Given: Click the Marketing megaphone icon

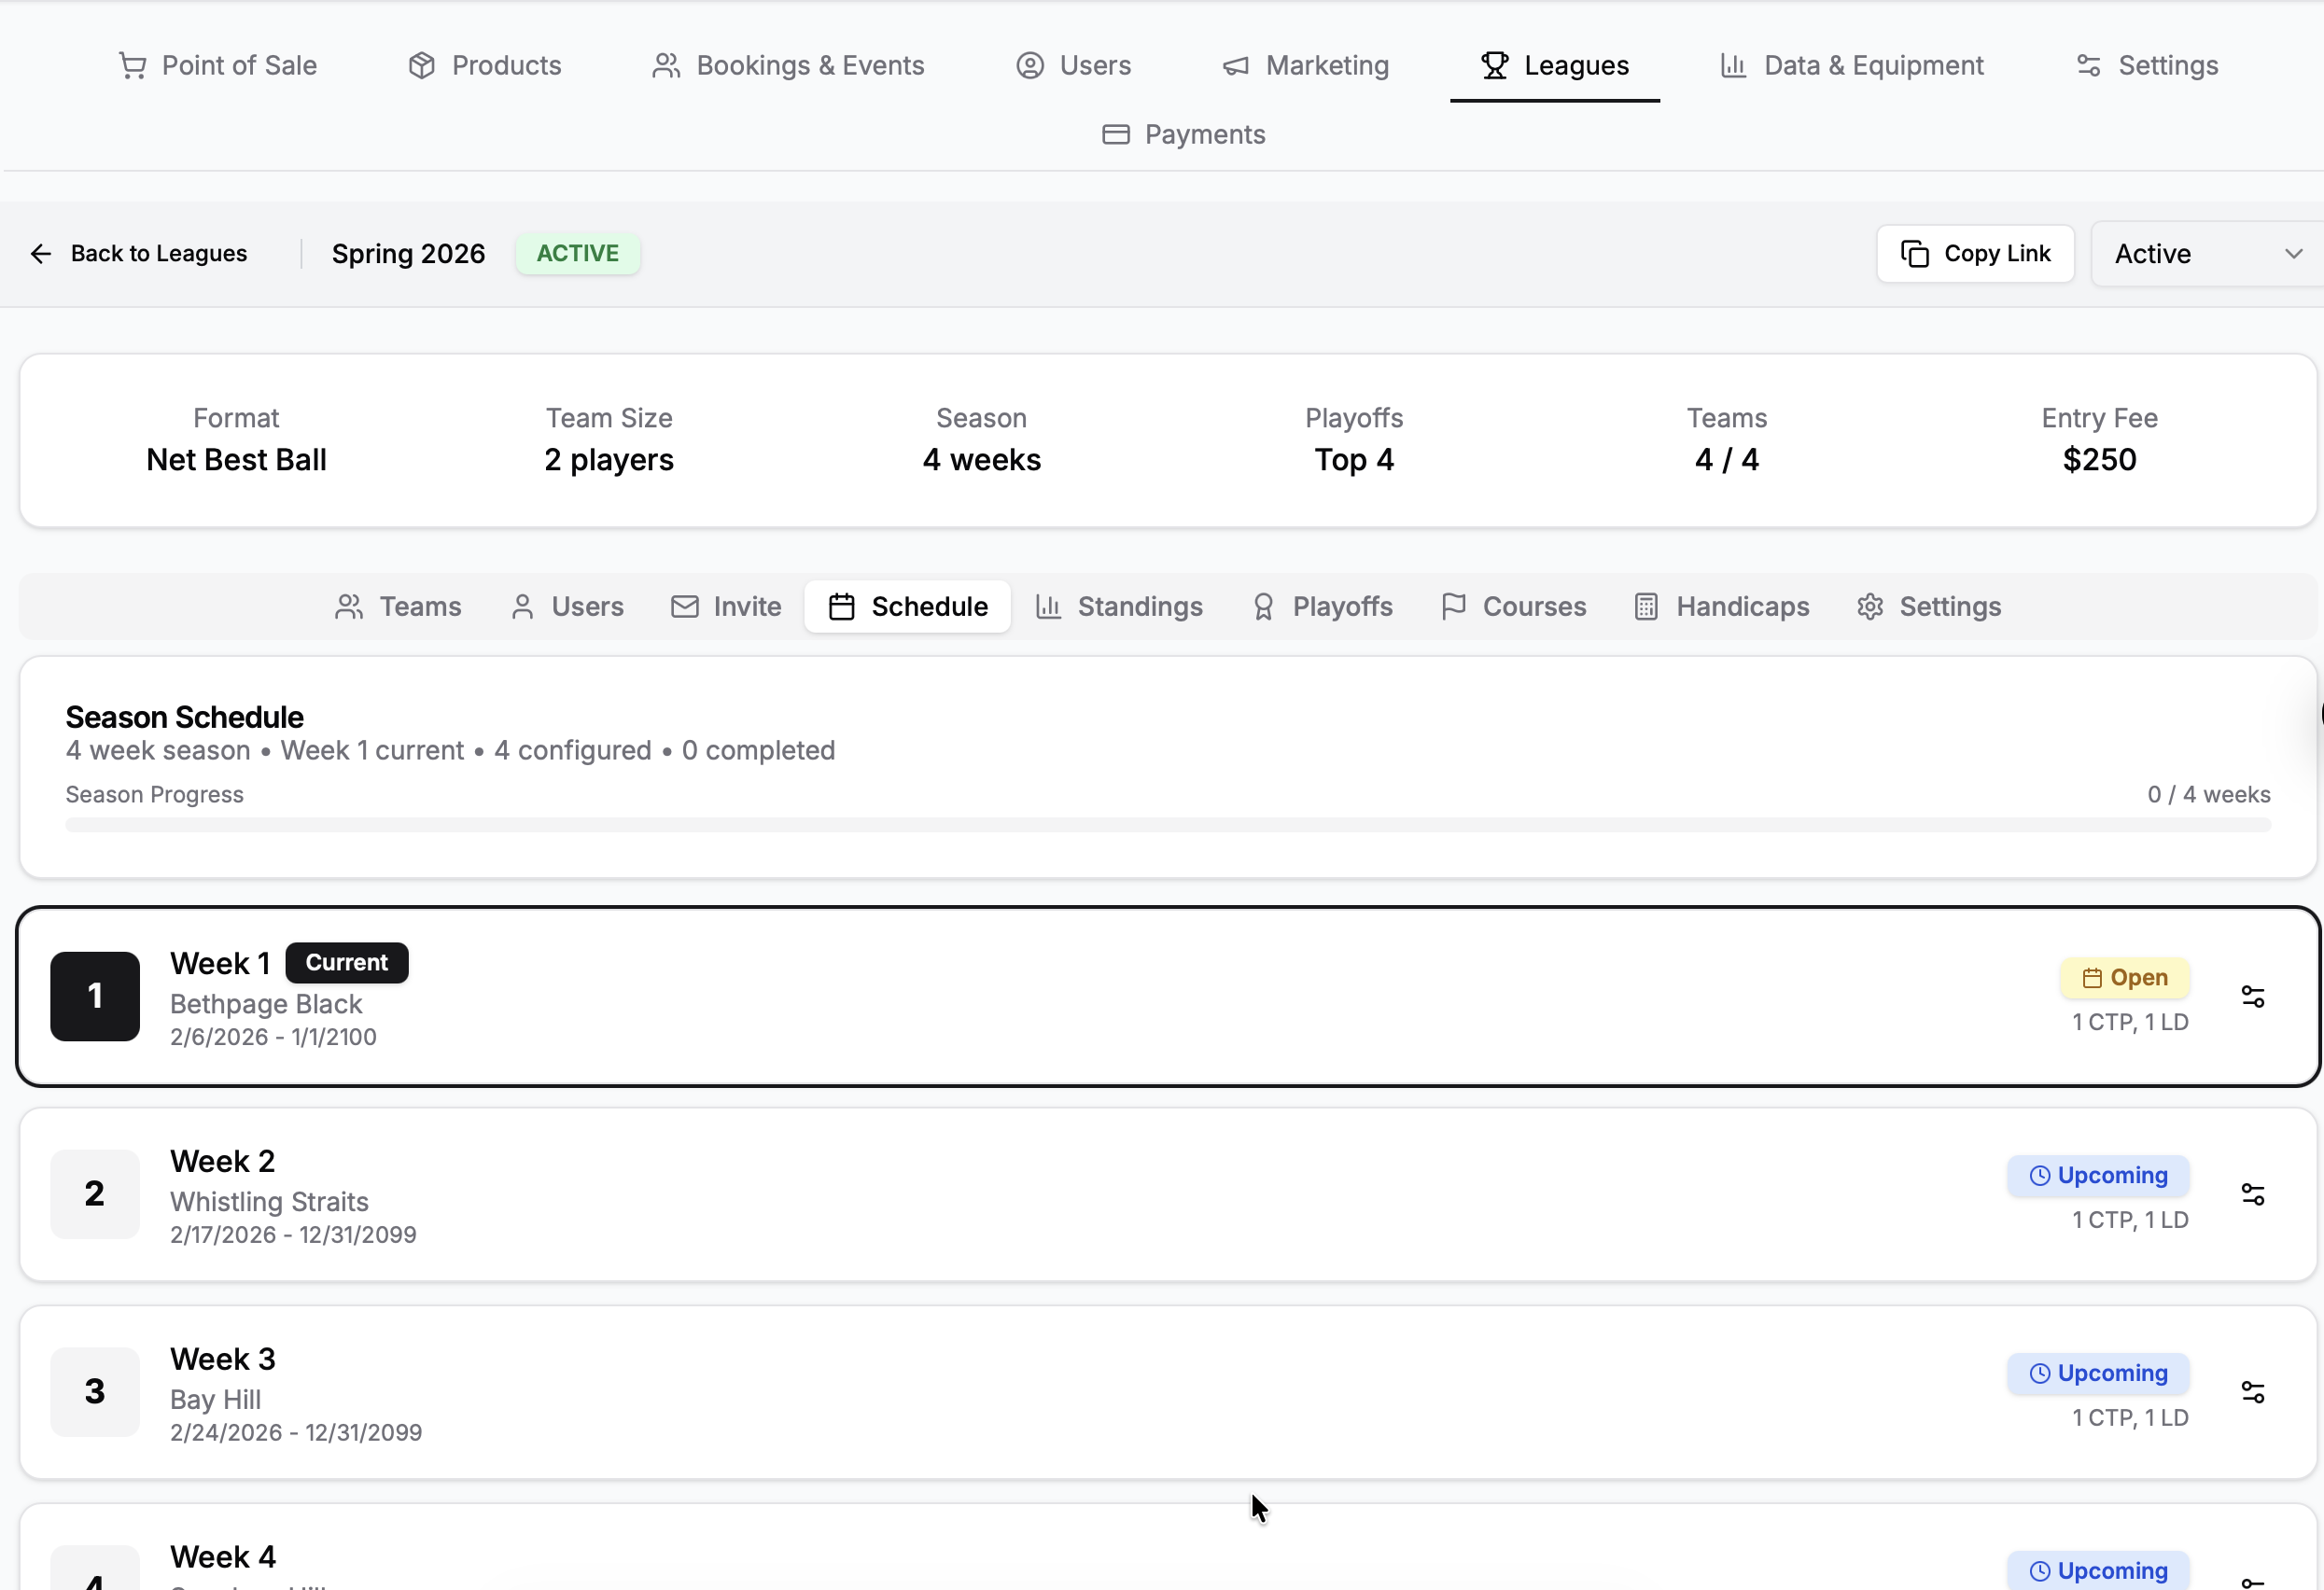Looking at the screenshot, I should (x=1236, y=66).
